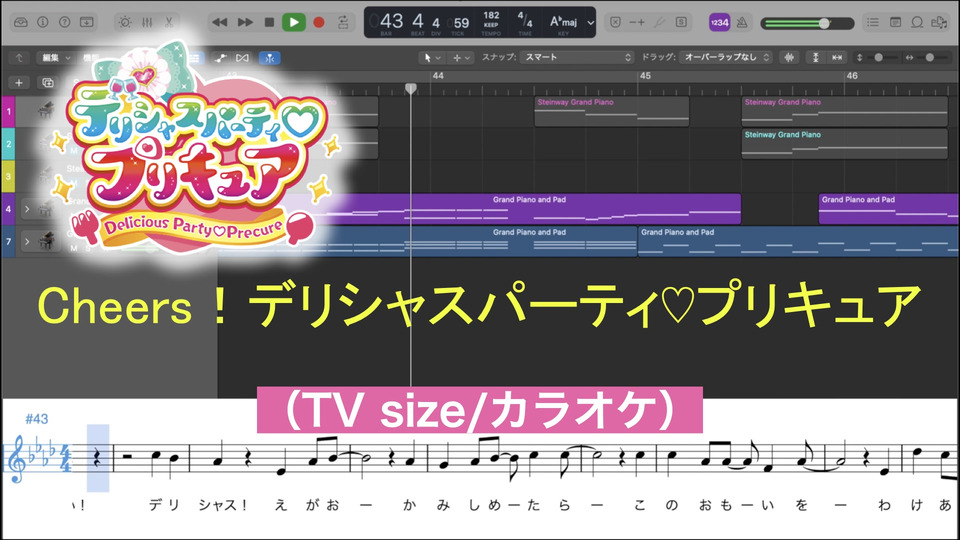Open the 編集 (Edit) menu
The width and height of the screenshot is (960, 540).
tap(56, 58)
